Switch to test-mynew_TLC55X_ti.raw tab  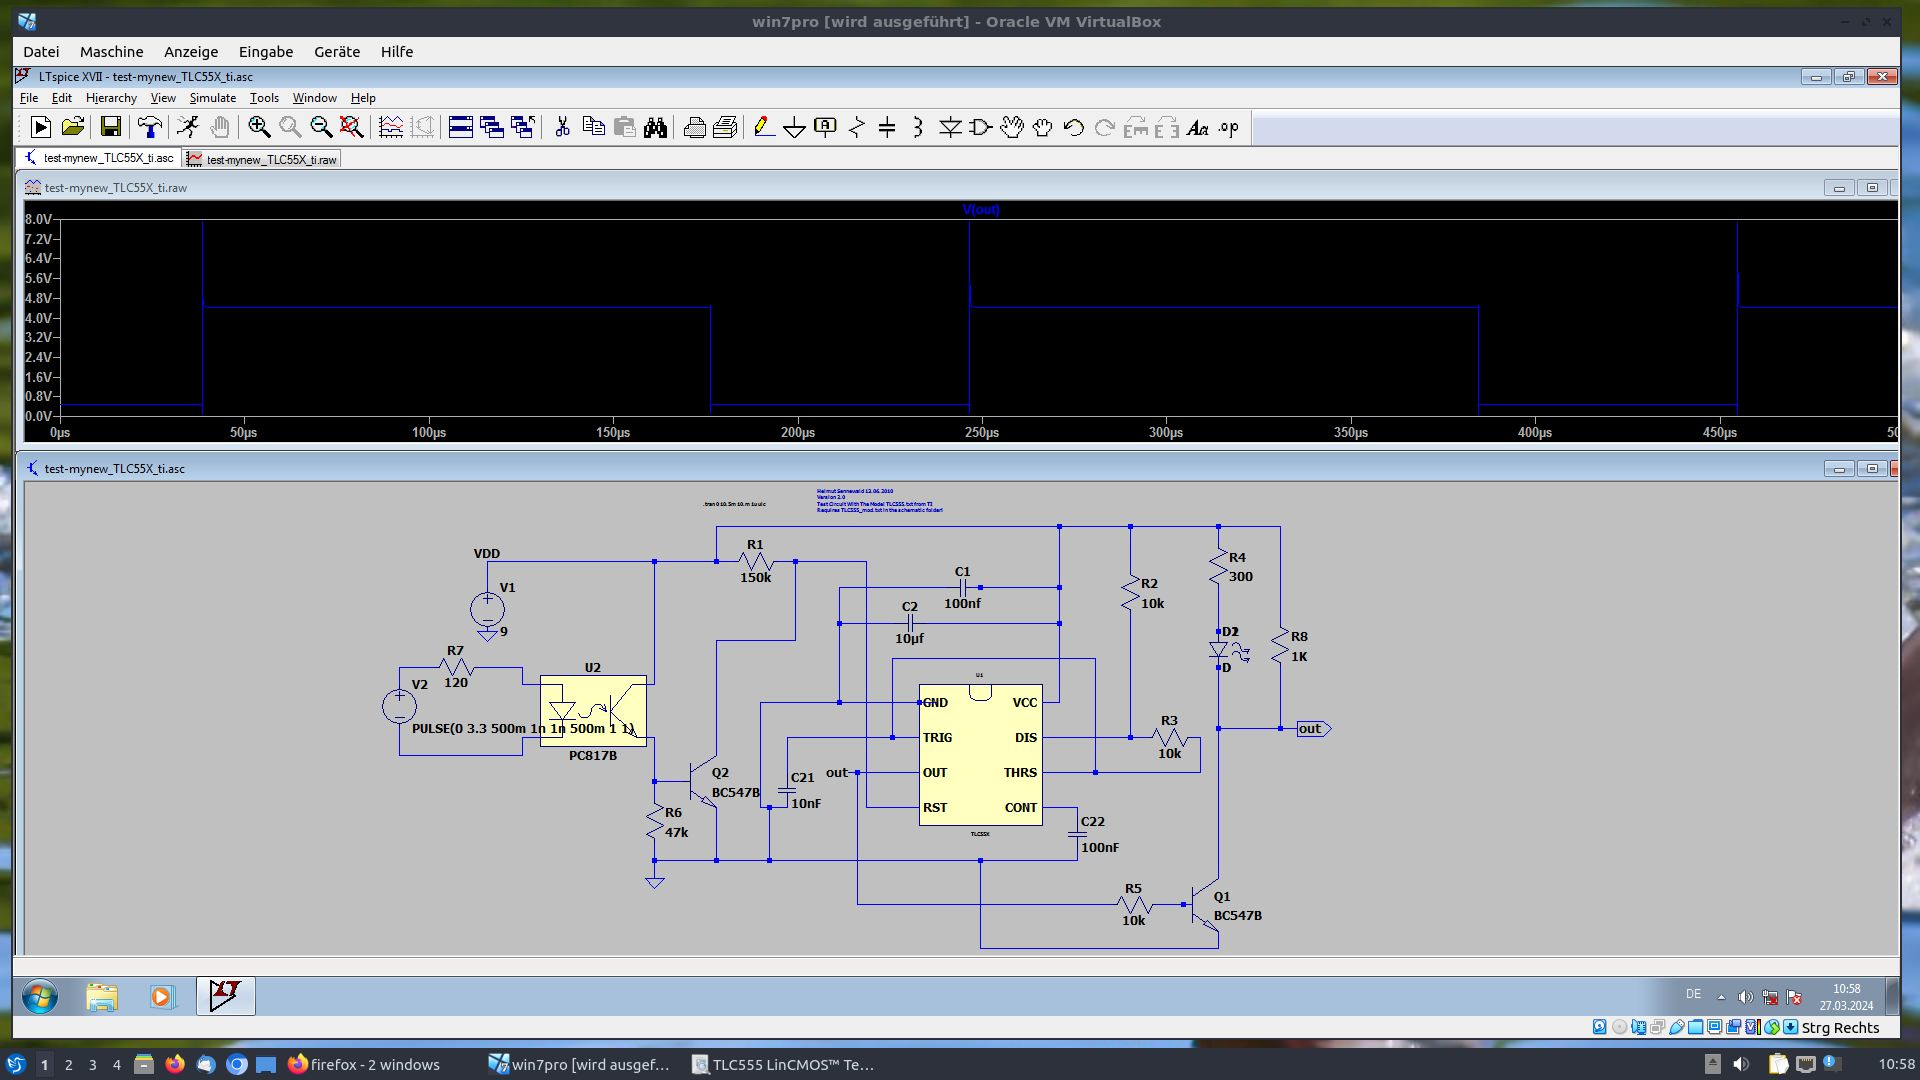coord(264,159)
